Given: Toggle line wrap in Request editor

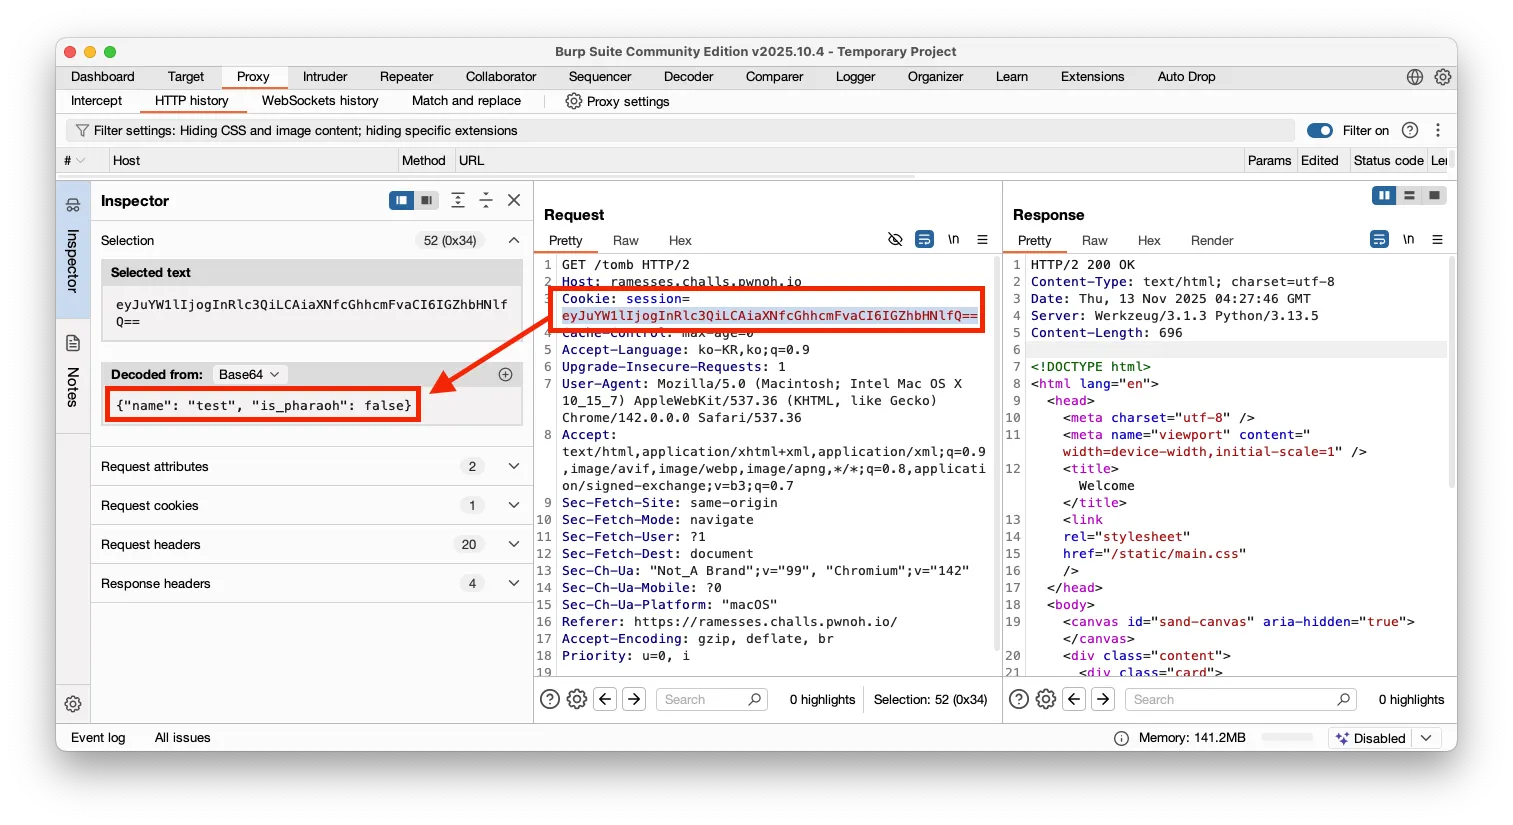Looking at the screenshot, I should point(924,240).
